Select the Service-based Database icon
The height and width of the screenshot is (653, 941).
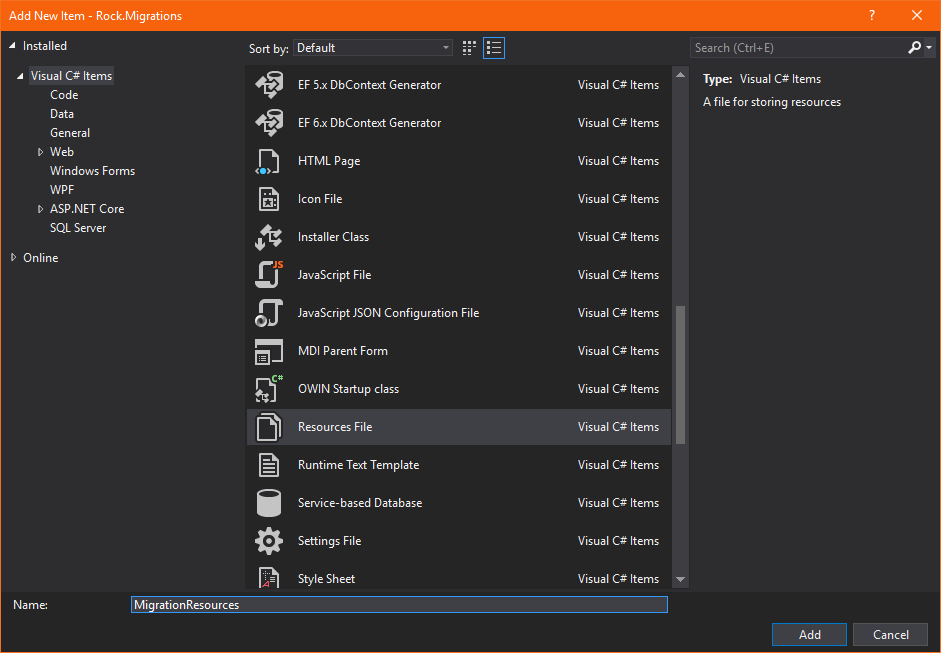[268, 503]
